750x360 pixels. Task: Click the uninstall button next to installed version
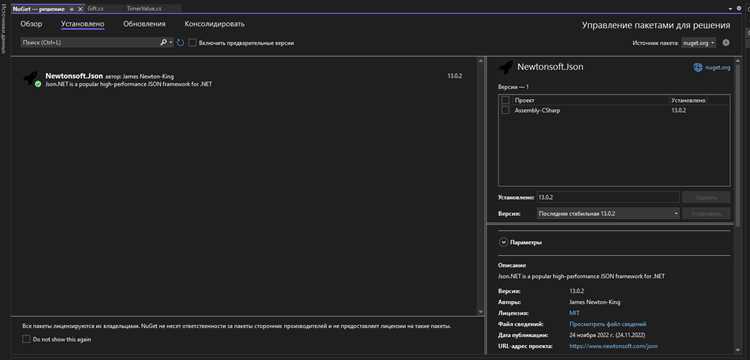[x=706, y=197]
